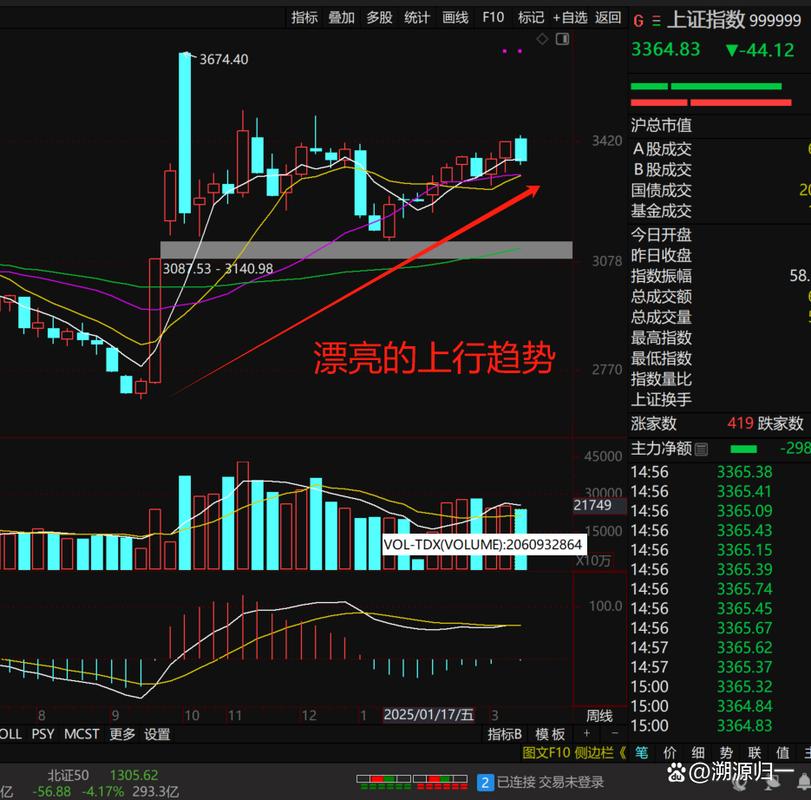Collapse sidebar with 侧边栏 arrow

pyautogui.click(x=621, y=753)
